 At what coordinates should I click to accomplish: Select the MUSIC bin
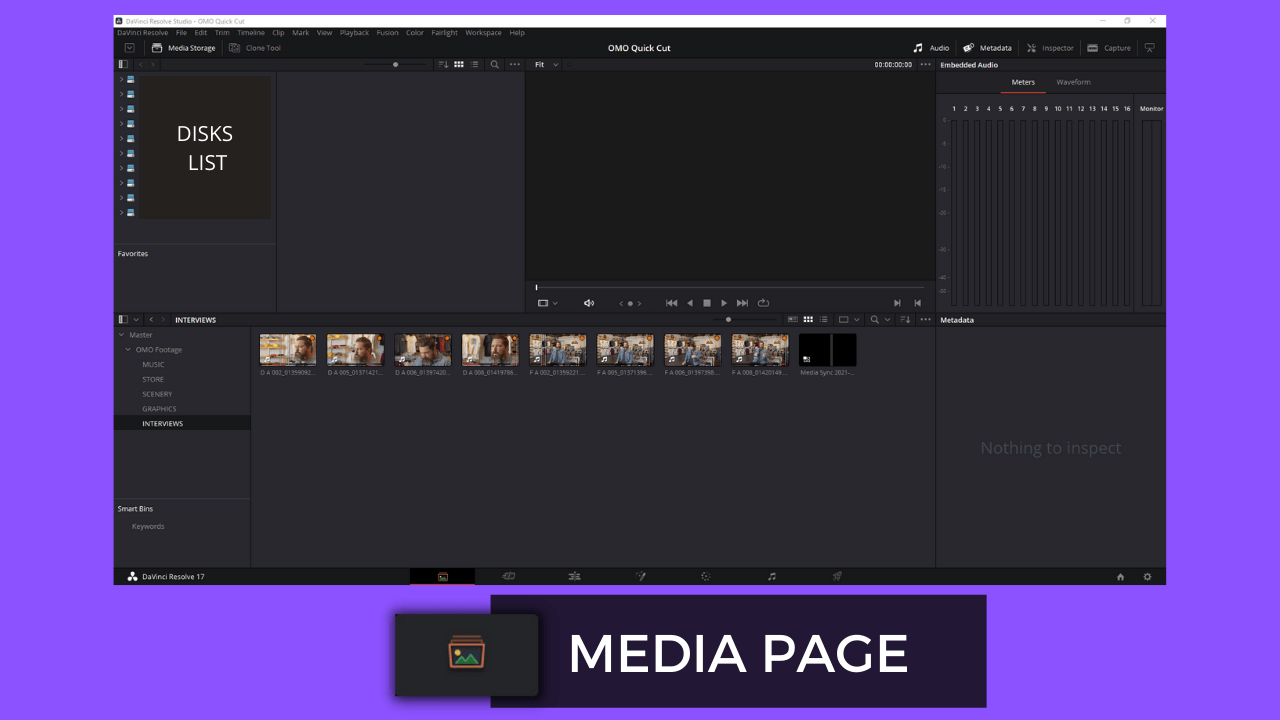click(153, 365)
